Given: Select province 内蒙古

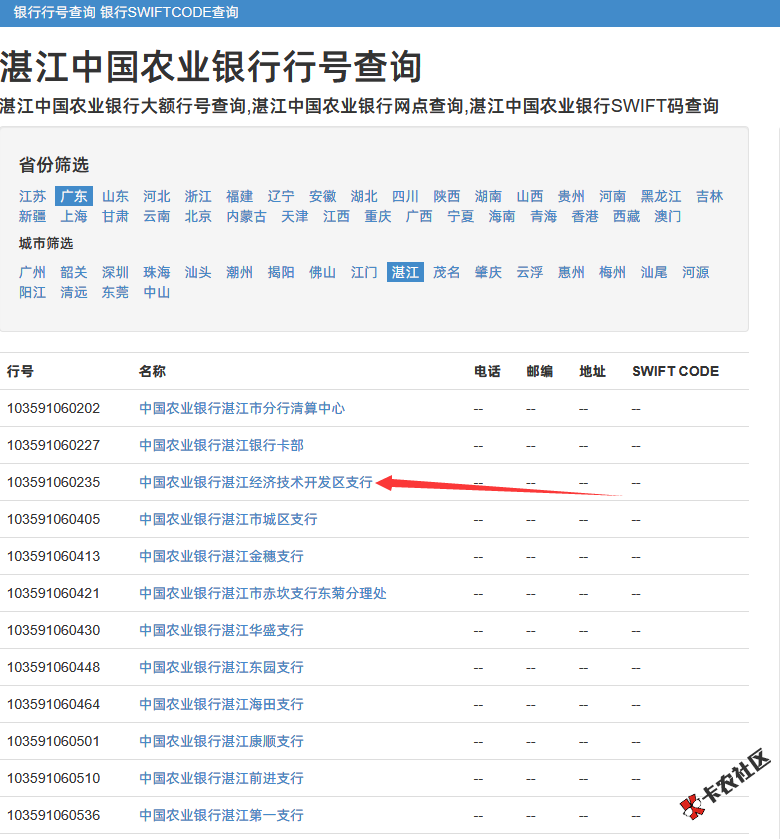Looking at the screenshot, I should (x=246, y=216).
